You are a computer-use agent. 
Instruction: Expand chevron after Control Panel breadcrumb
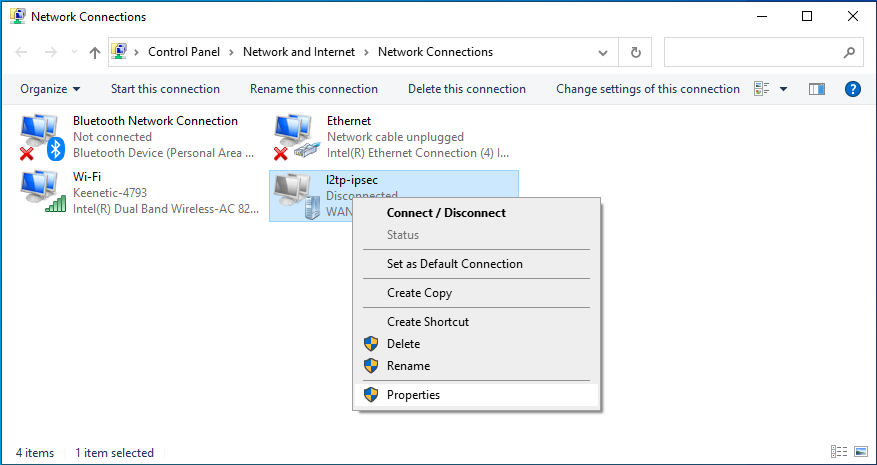pos(232,52)
